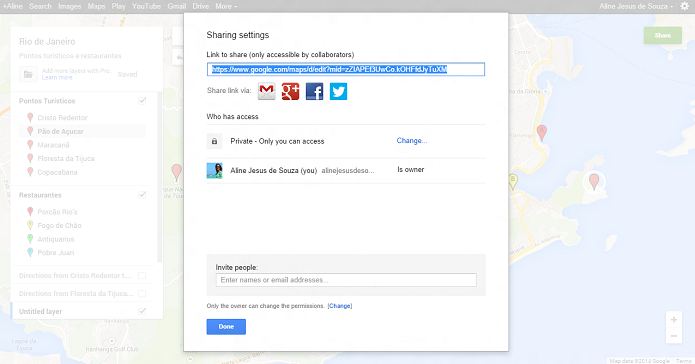The width and height of the screenshot is (695, 364).
Task: Toggle Pontos Turísticos layer checkbox
Action: click(142, 101)
